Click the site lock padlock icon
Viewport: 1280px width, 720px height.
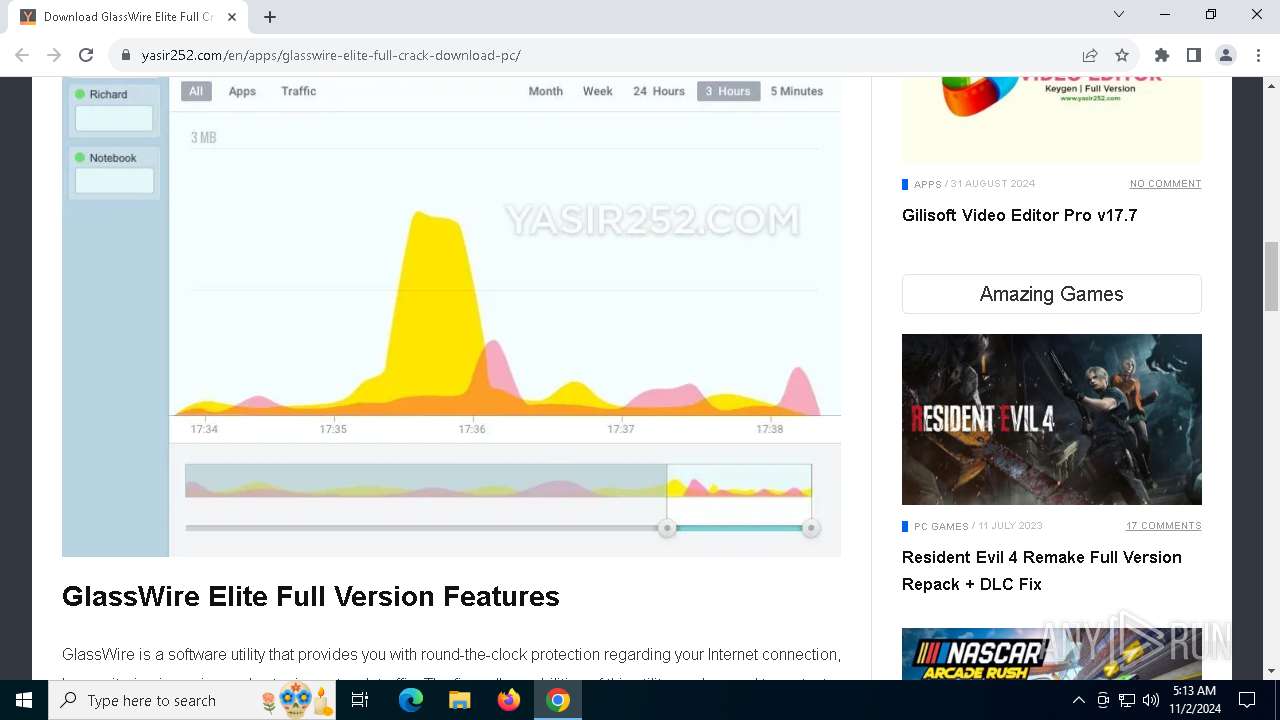coord(125,55)
